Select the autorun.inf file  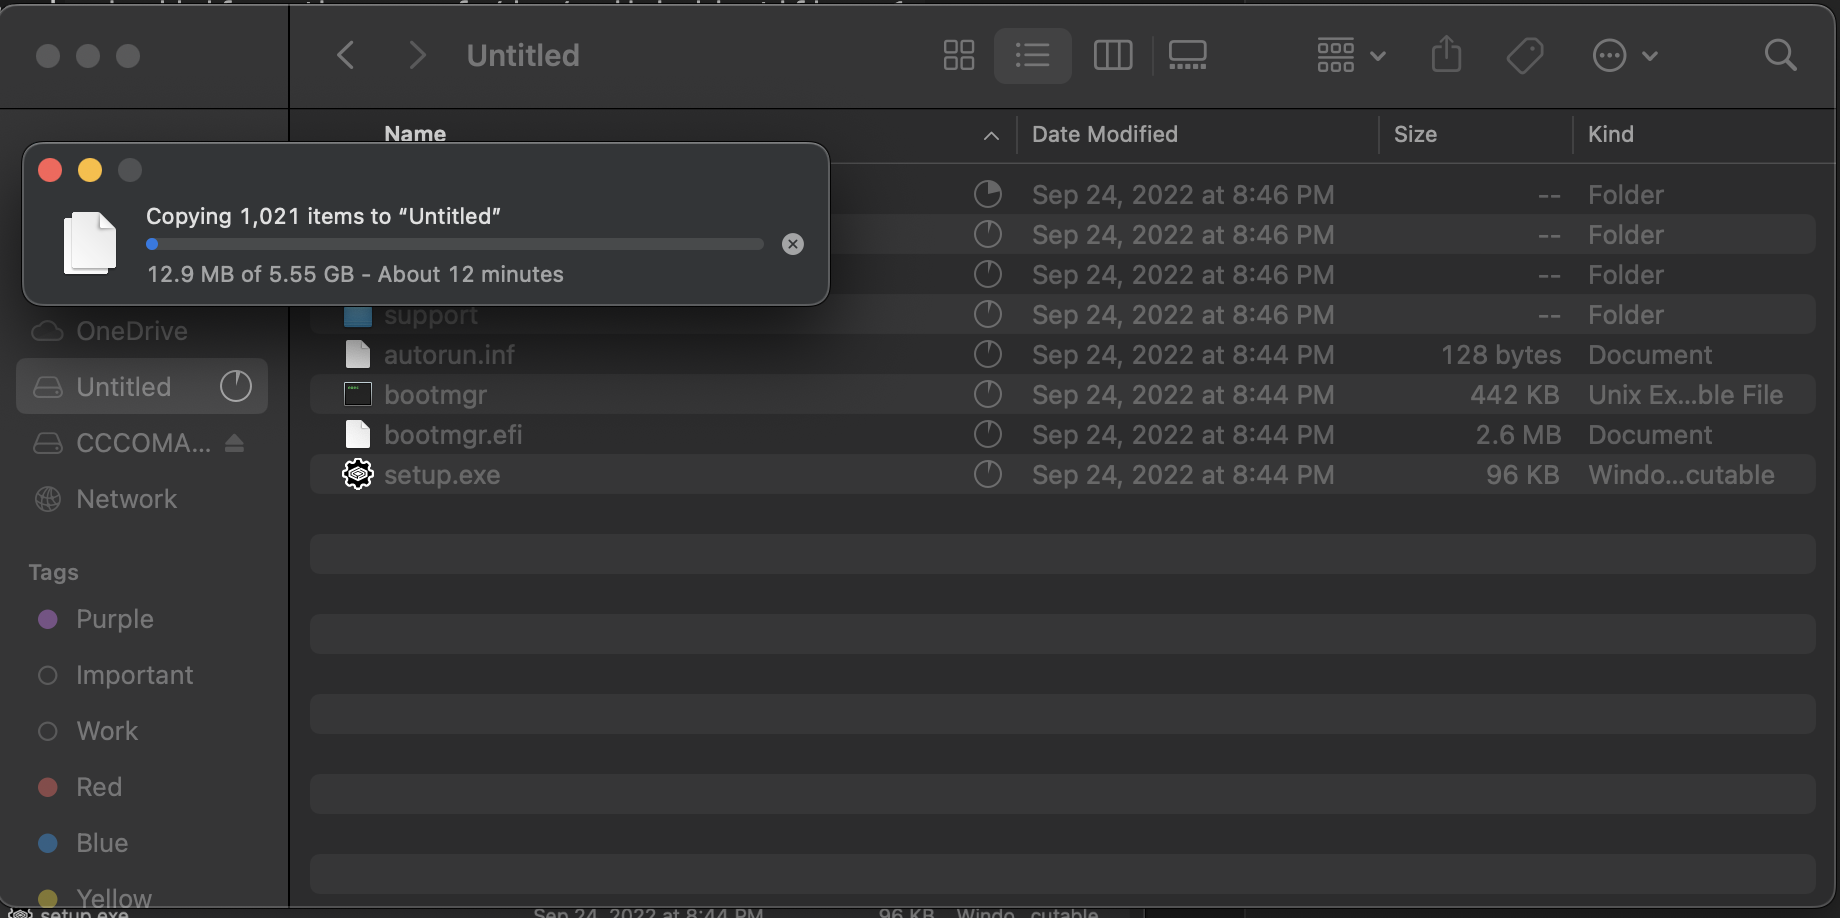[x=1062, y=355]
